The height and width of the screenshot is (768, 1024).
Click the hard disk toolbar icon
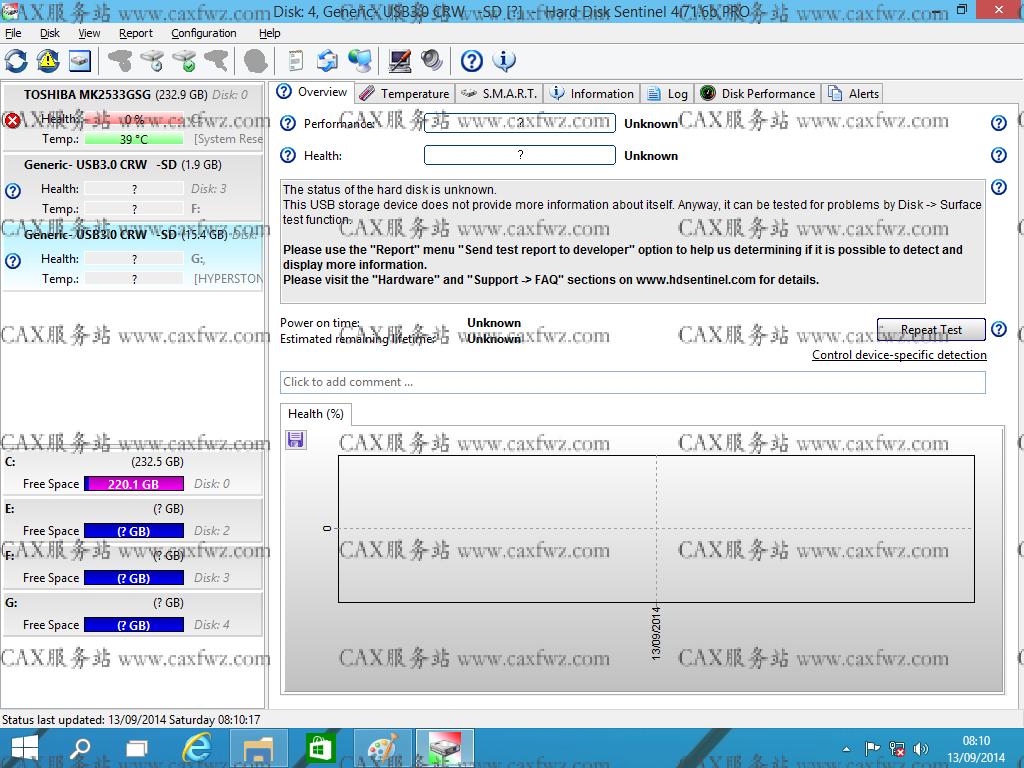pos(79,61)
